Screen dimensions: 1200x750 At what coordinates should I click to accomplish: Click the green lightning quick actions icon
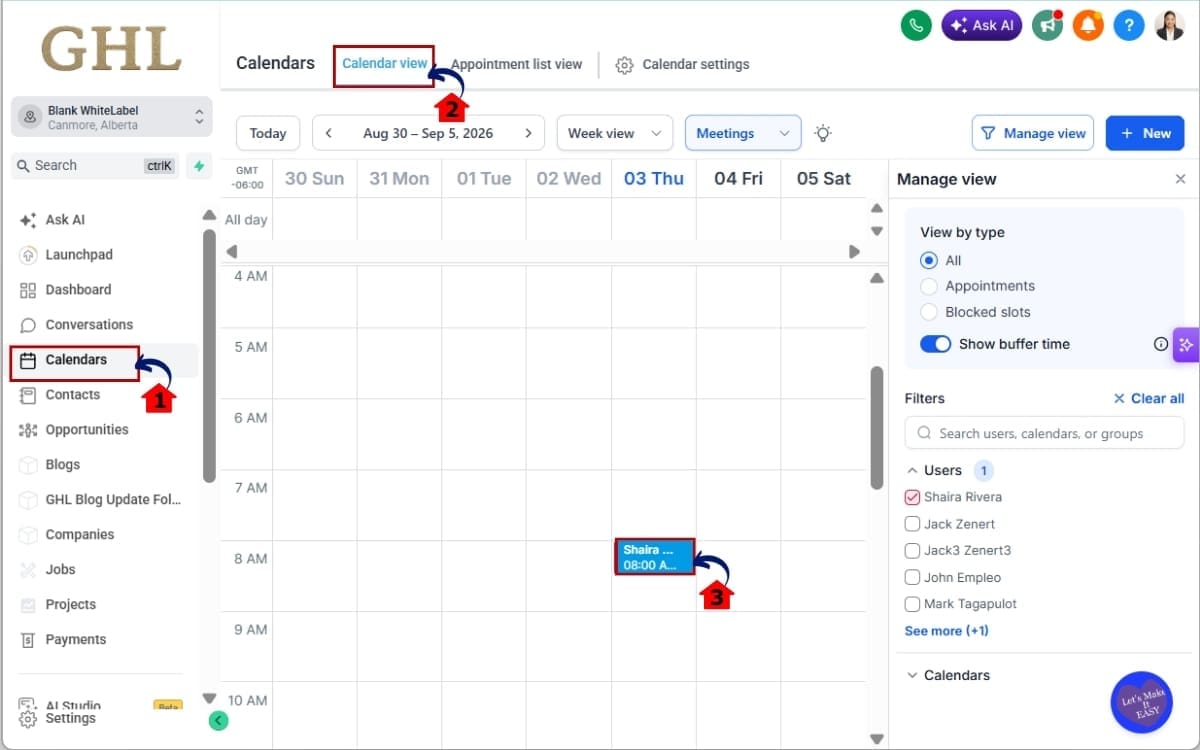point(199,166)
